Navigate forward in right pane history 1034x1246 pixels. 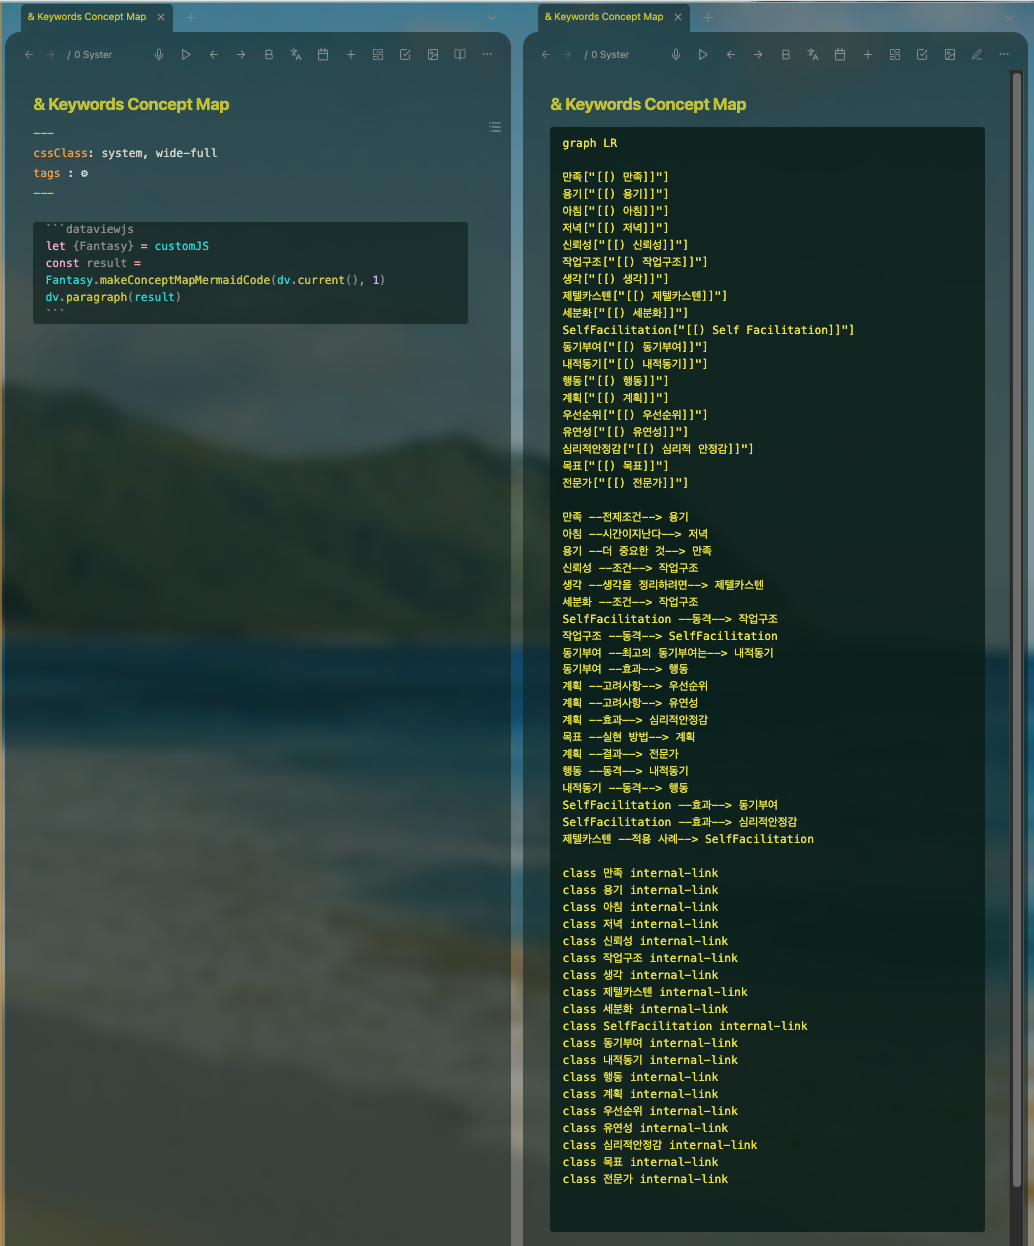[567, 55]
